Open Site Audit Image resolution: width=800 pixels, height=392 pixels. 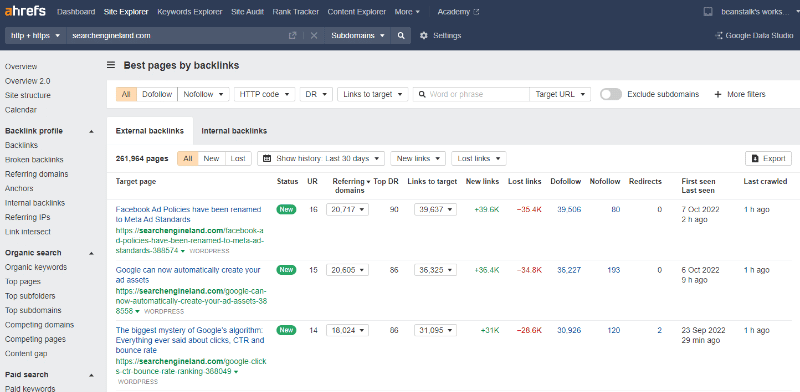pyautogui.click(x=247, y=12)
